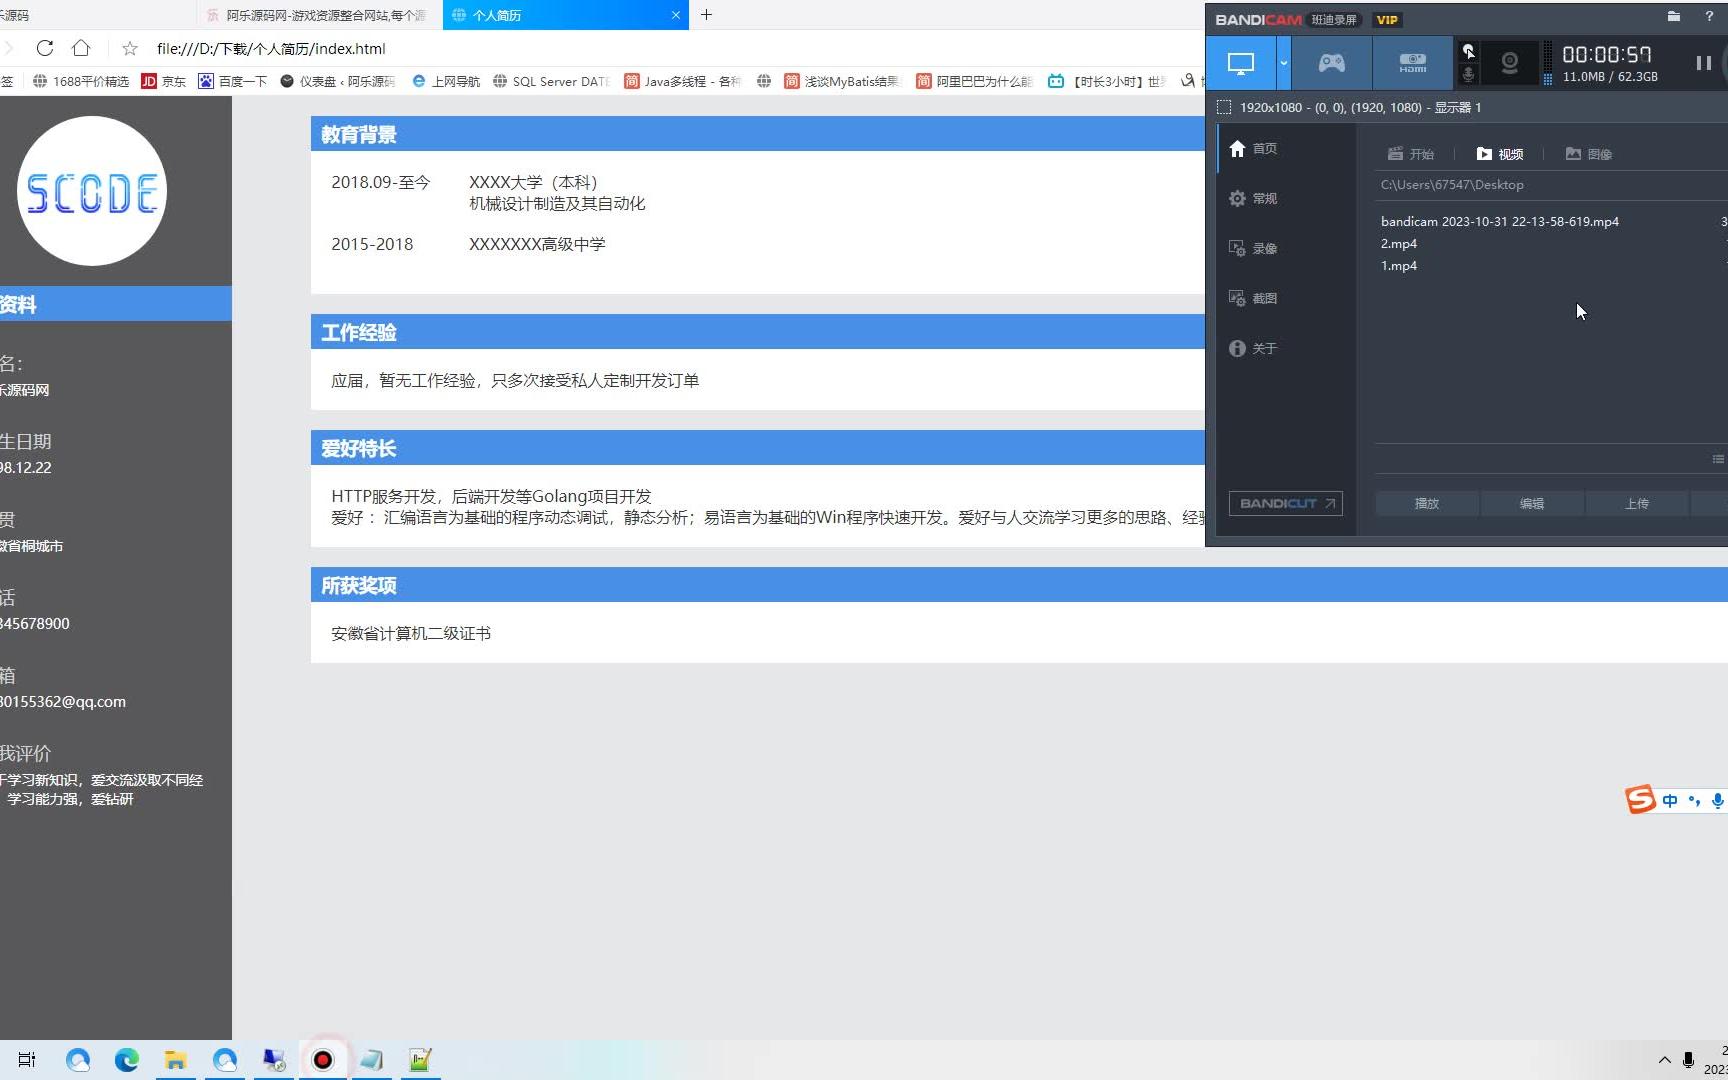Screen dimensions: 1728x1080
Task: Close the 个人简历 browser tab
Action: (x=676, y=15)
